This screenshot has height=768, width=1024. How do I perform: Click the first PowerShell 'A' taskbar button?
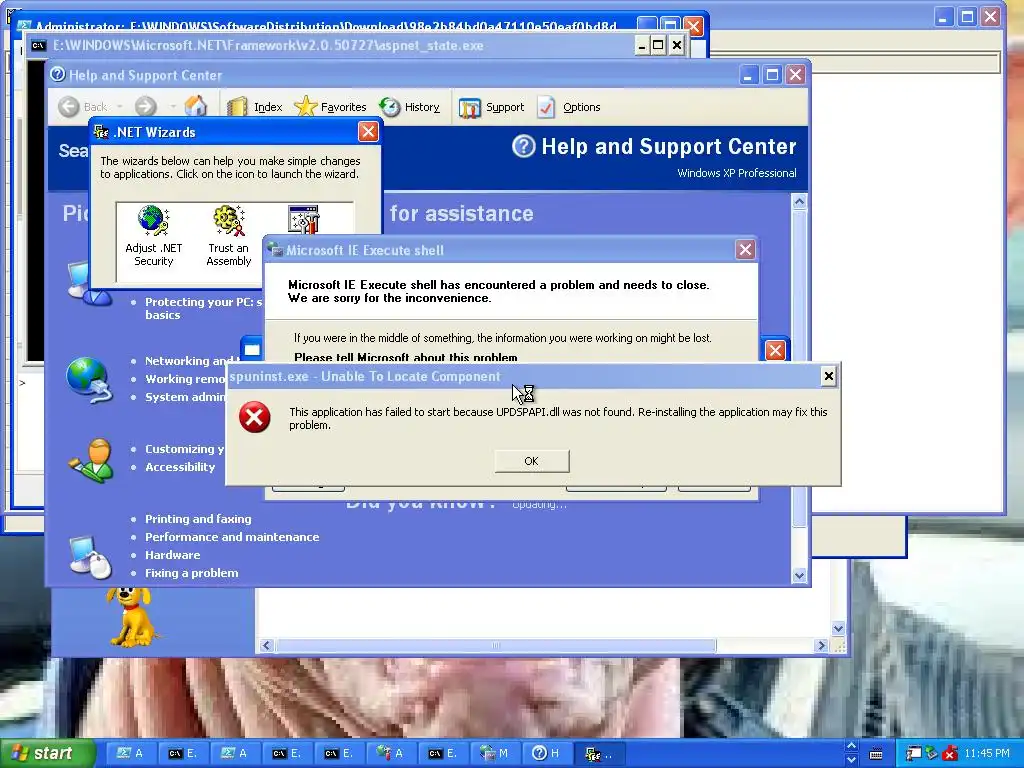pyautogui.click(x=130, y=754)
